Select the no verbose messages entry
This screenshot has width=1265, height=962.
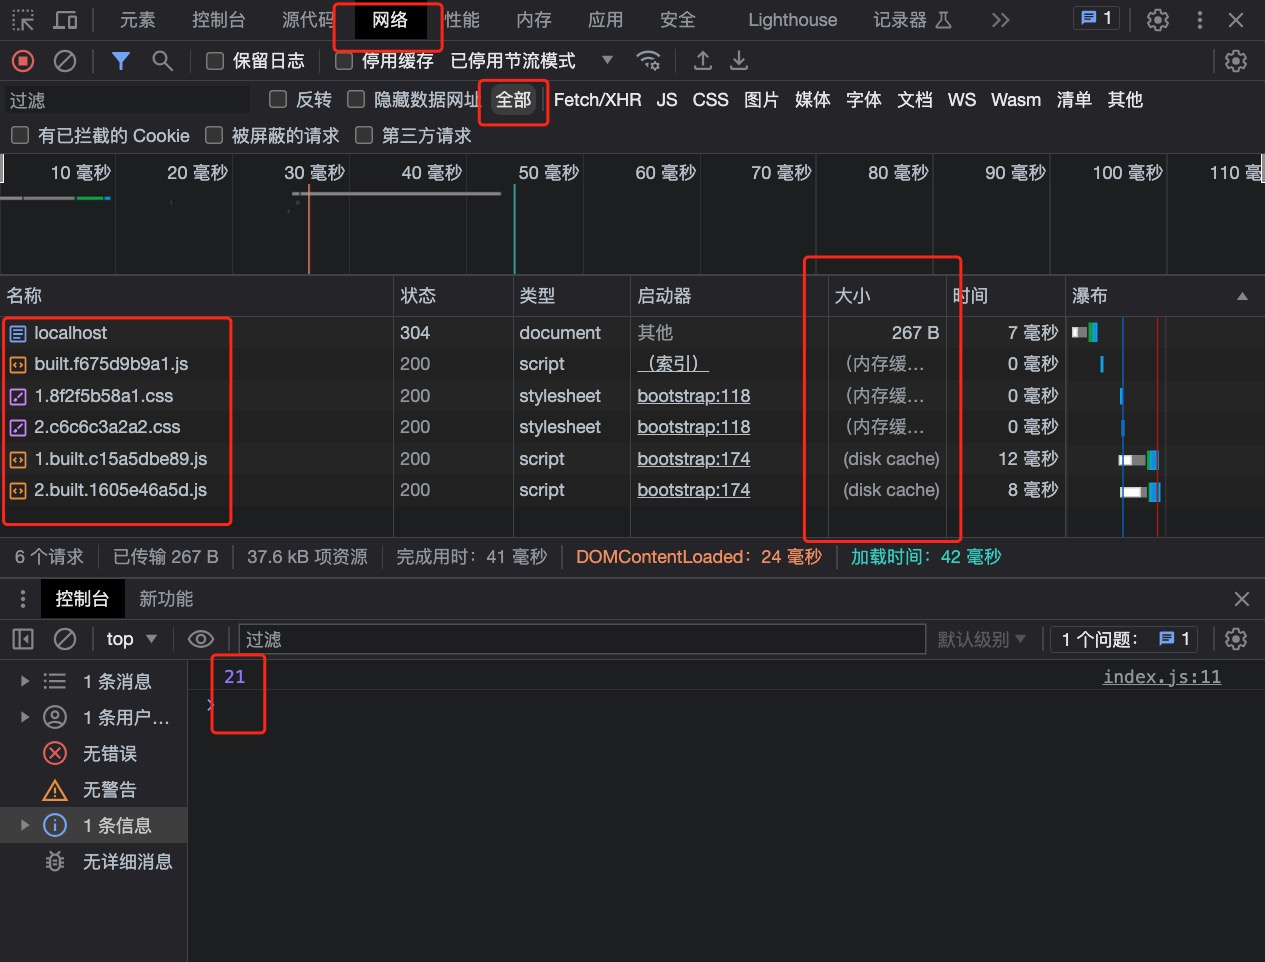click(x=94, y=862)
